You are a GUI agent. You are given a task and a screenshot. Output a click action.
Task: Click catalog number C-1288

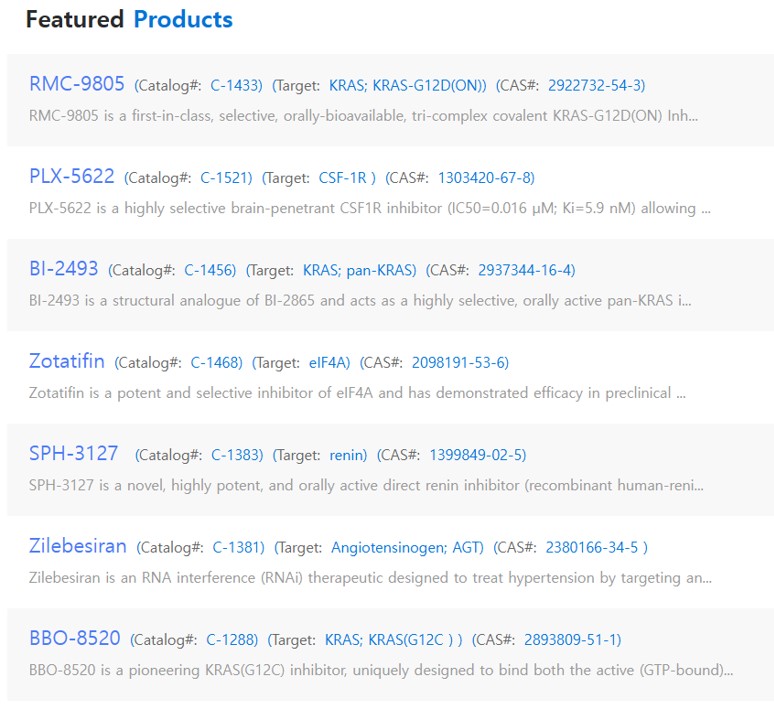(x=232, y=640)
